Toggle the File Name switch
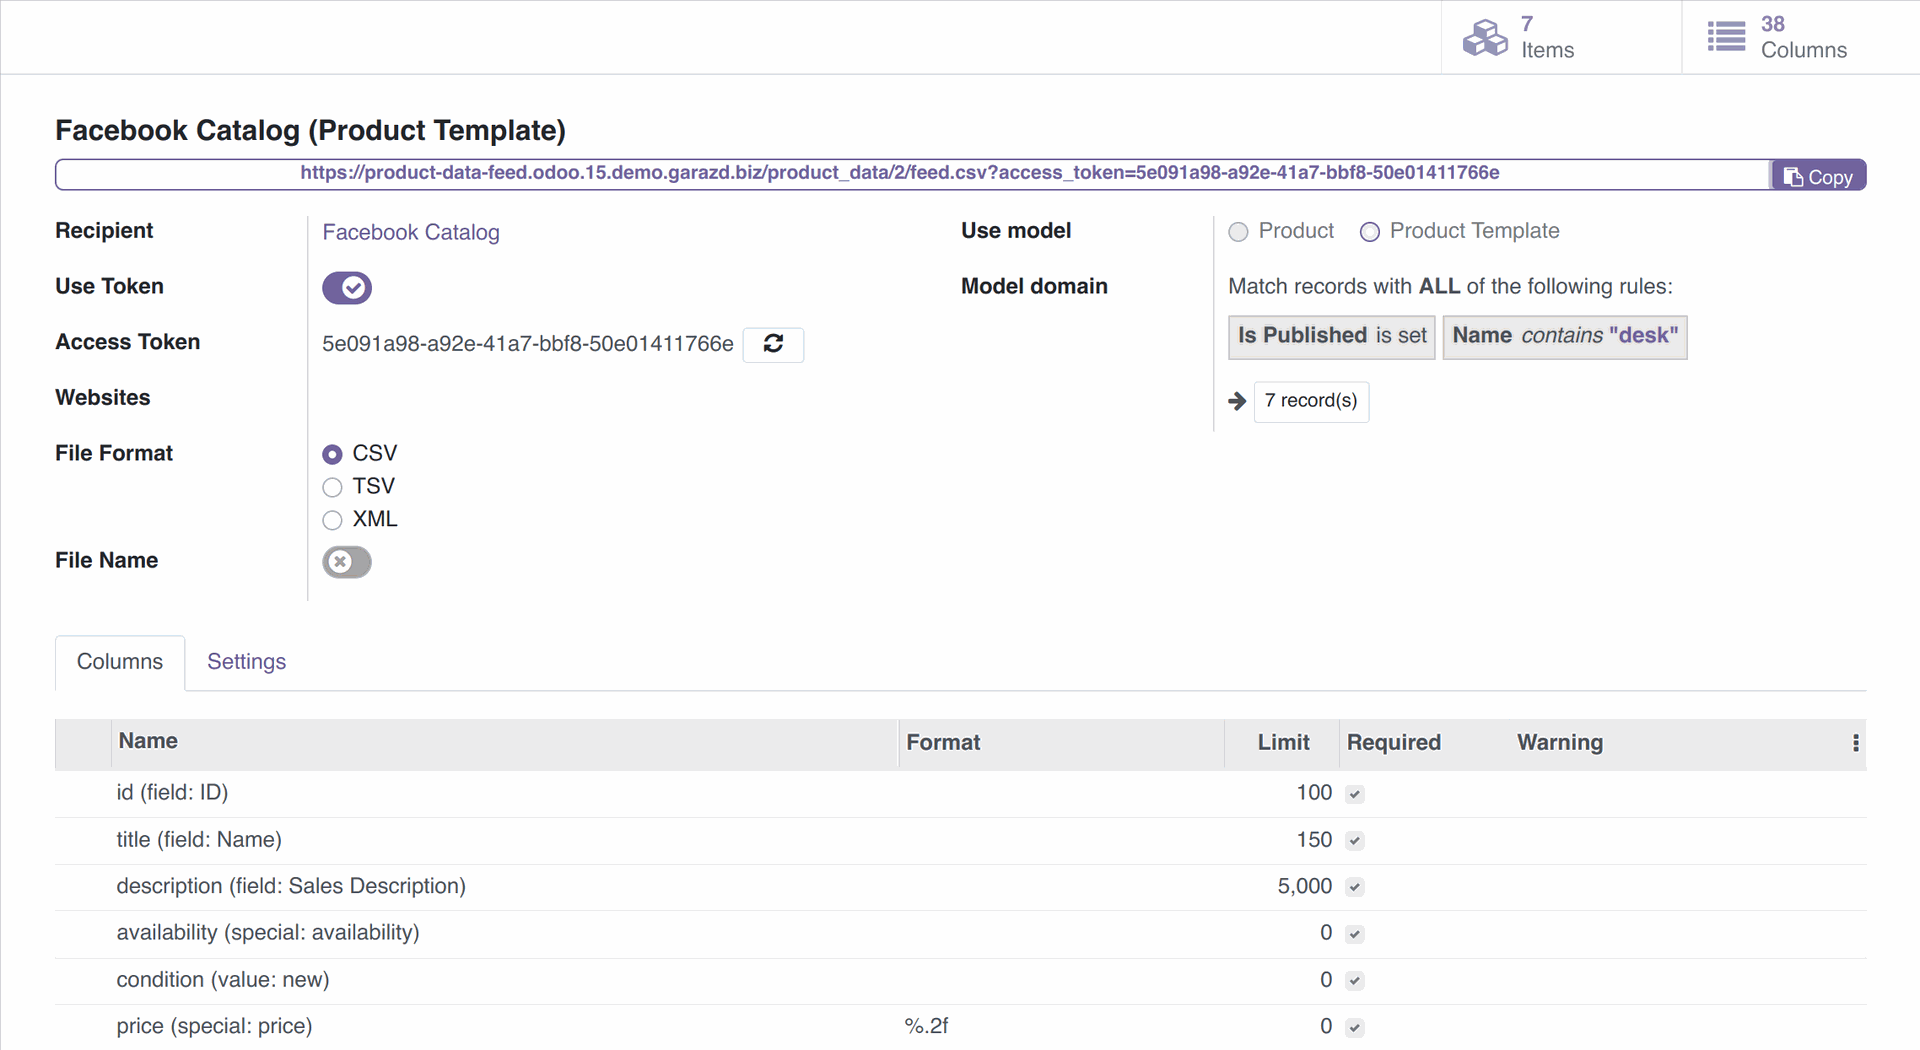The height and width of the screenshot is (1050, 1920). 347,562
